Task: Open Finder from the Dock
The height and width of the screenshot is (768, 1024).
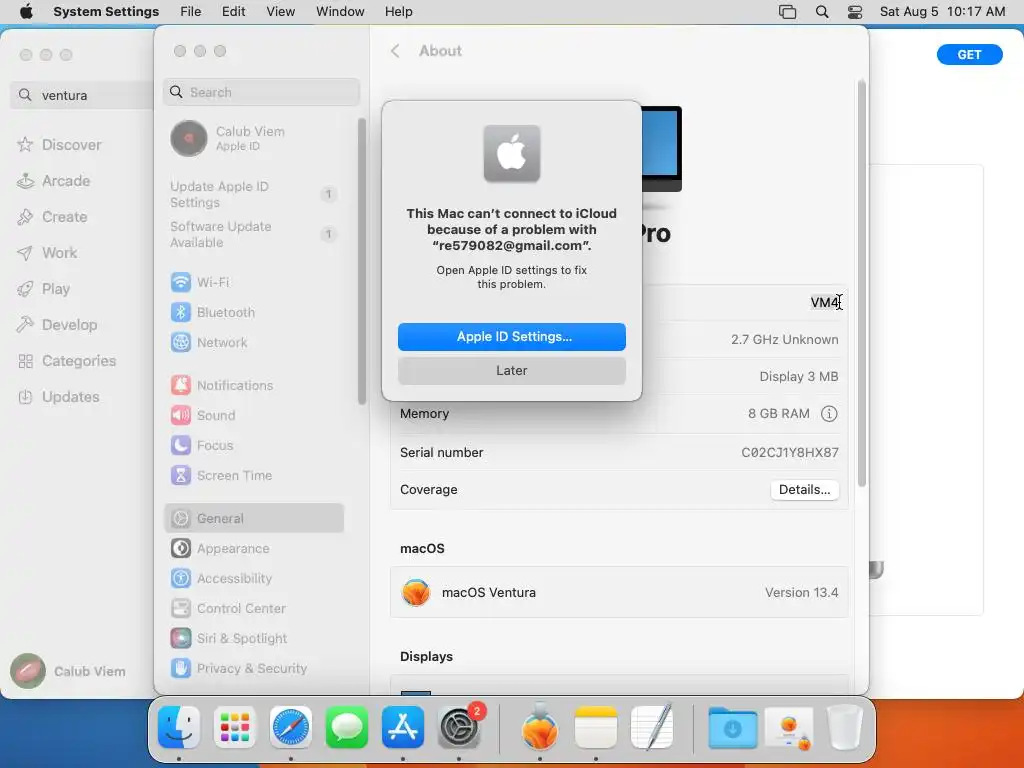Action: (179, 727)
